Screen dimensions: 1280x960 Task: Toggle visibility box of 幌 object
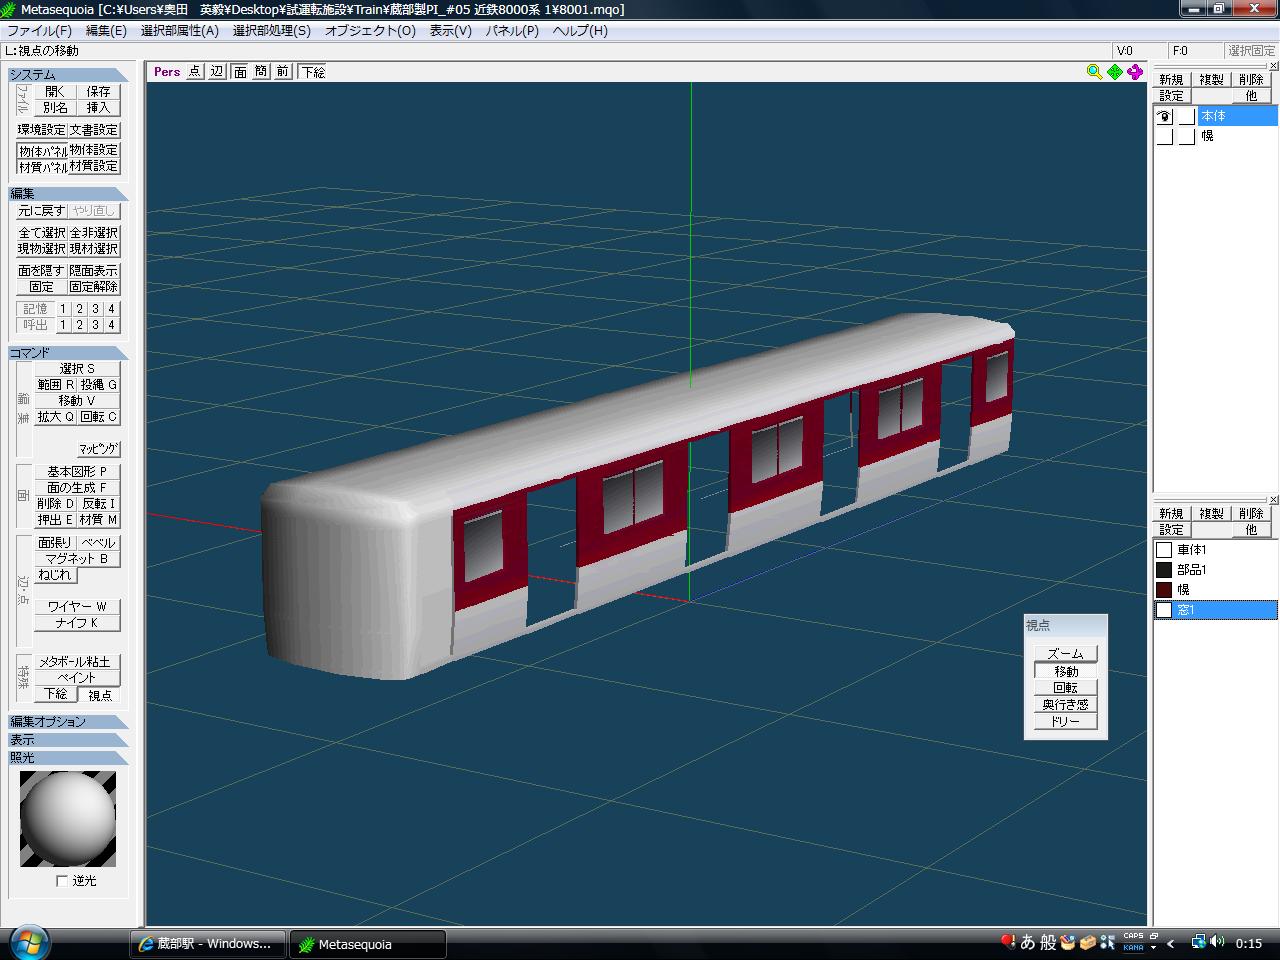1165,136
